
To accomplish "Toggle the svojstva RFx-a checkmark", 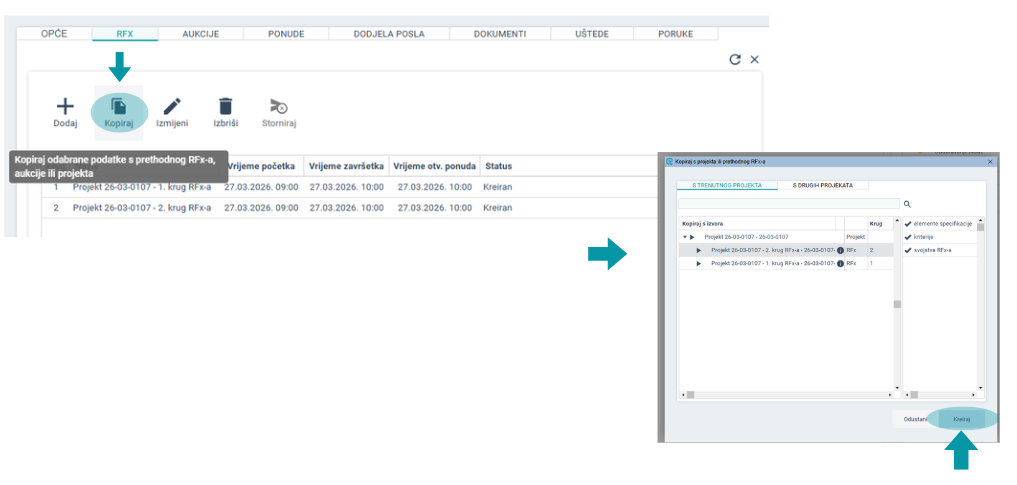I will (x=908, y=250).
